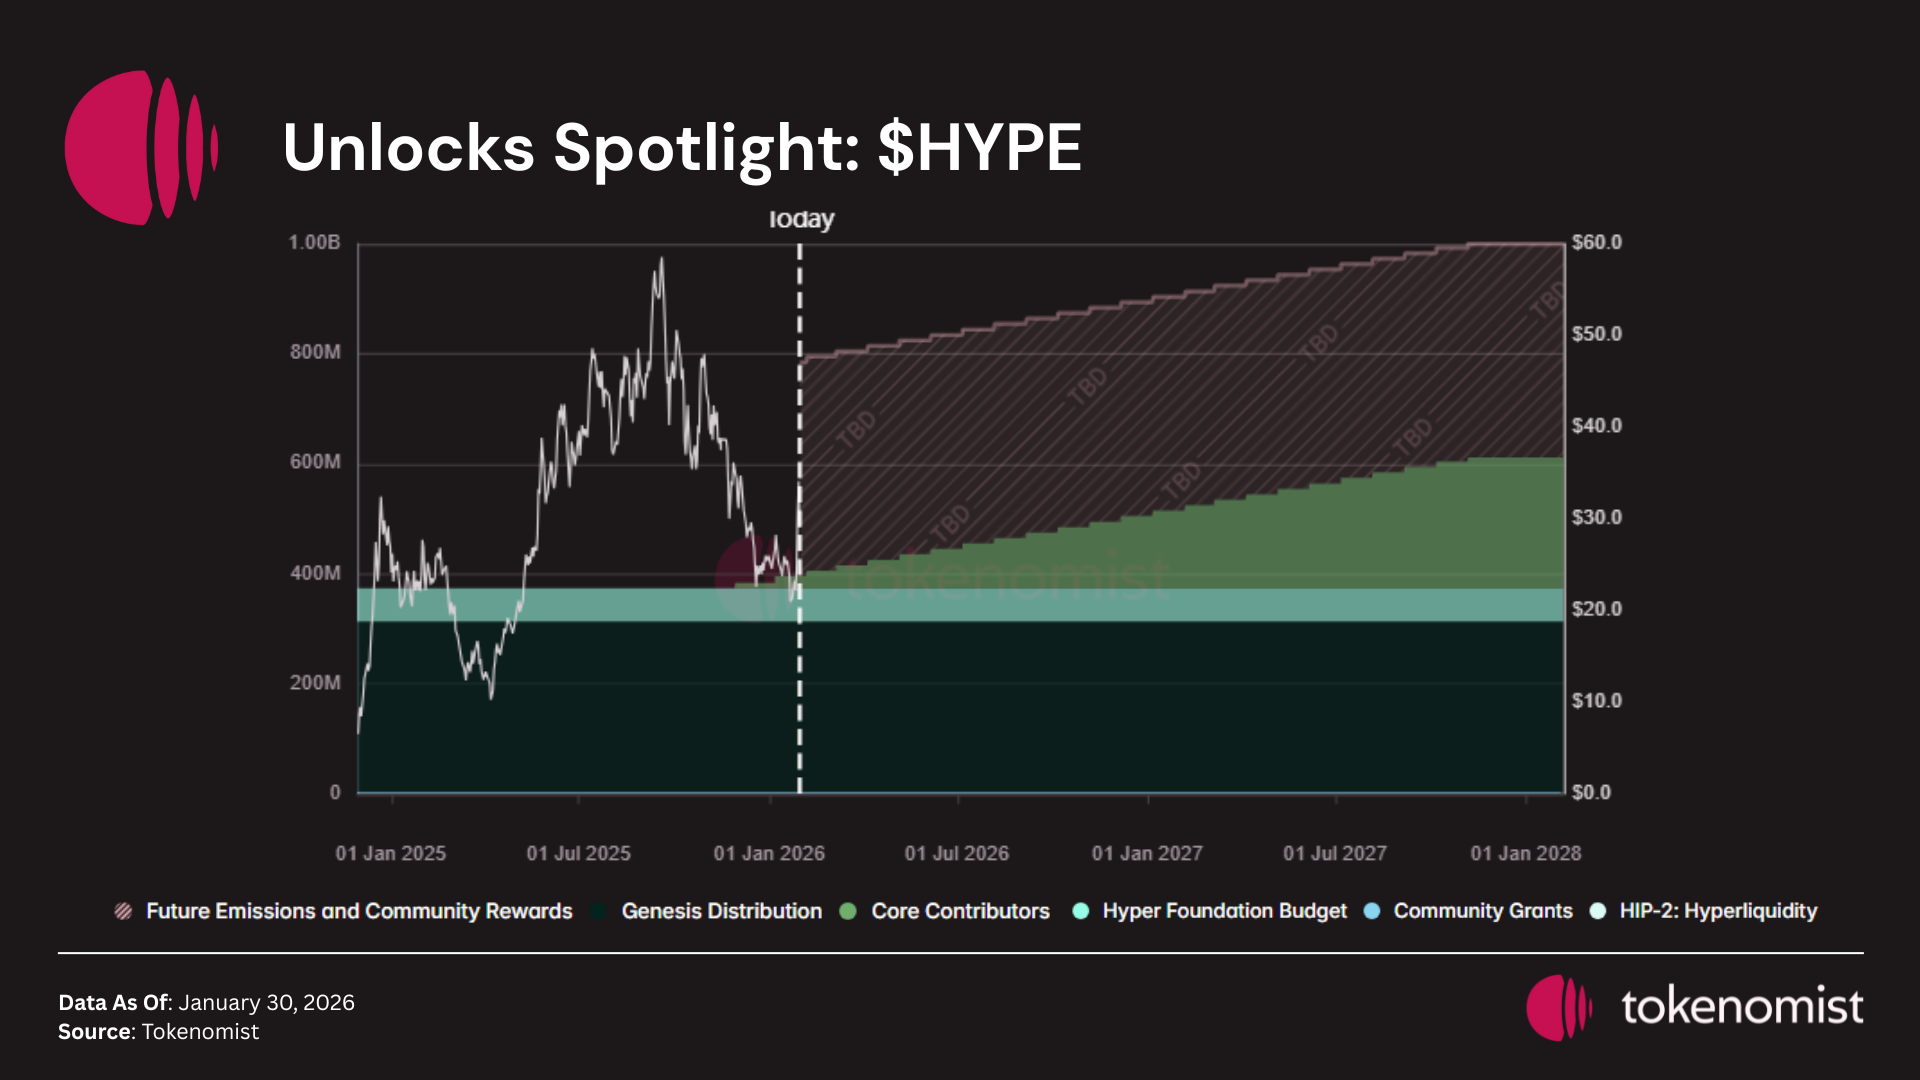
Task: Click the HIP-2: Hyperliquidity legend dot
Action: (x=1598, y=911)
